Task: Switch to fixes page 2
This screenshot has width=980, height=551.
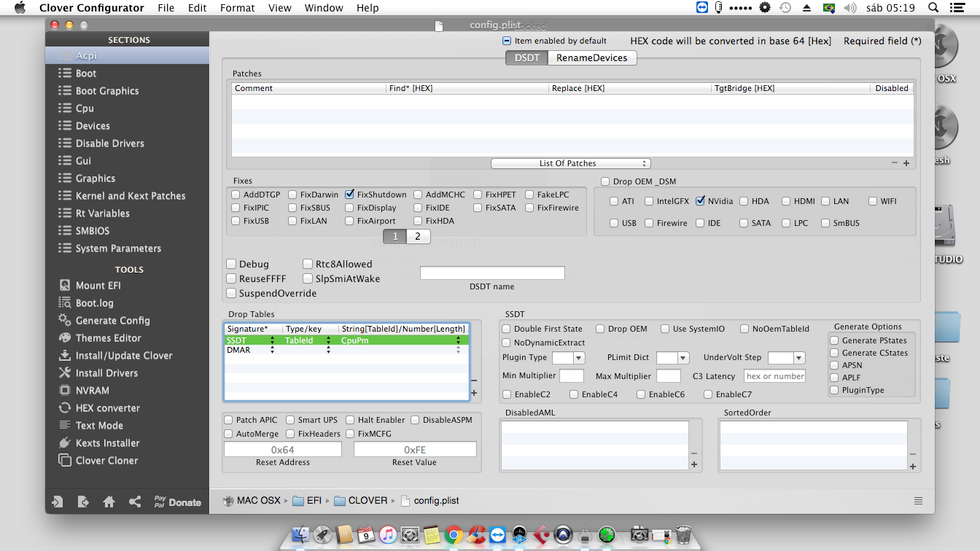Action: [x=418, y=236]
